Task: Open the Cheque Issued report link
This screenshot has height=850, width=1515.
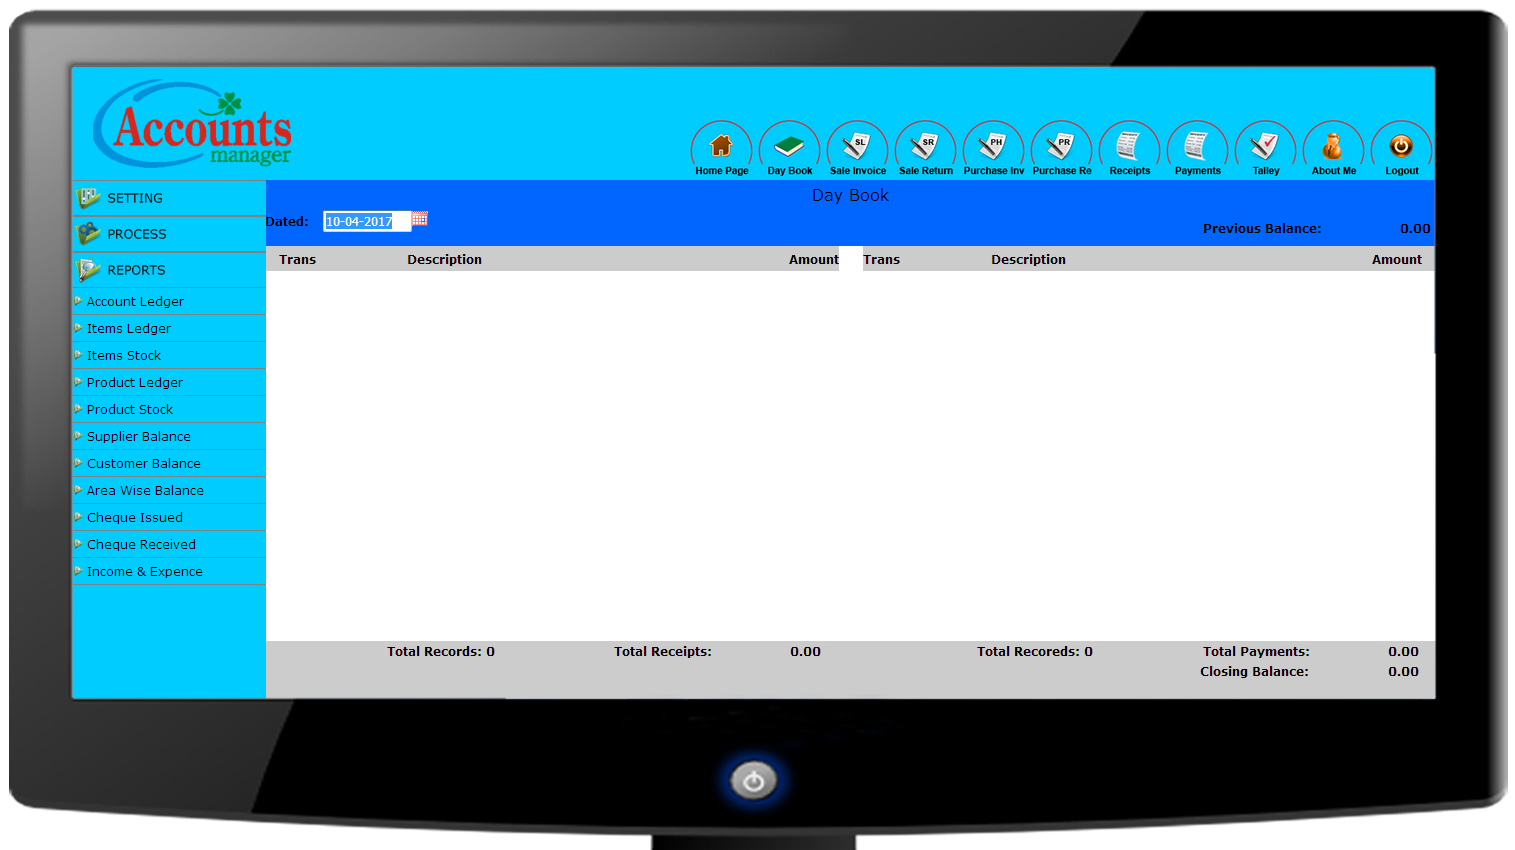Action: click(x=135, y=517)
